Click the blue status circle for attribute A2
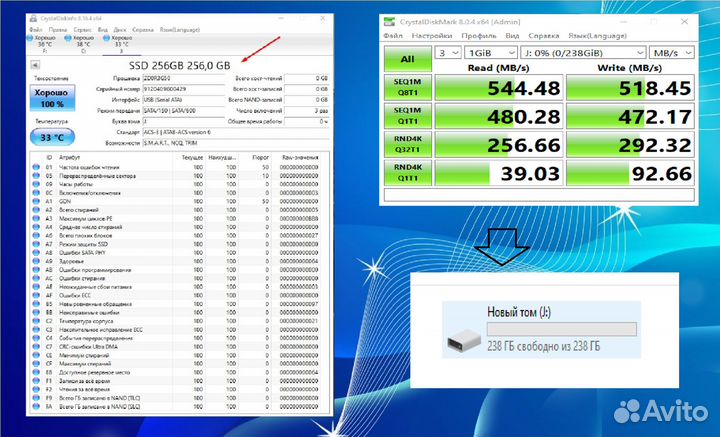The image size is (720, 437). click(36, 210)
